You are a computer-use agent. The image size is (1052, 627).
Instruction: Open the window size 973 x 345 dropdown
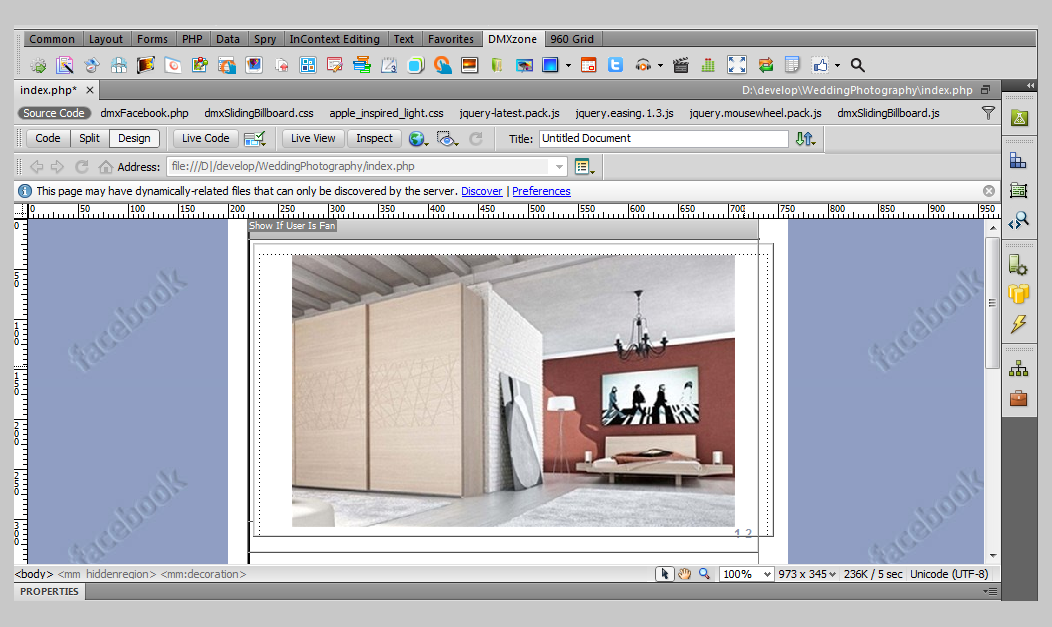click(x=807, y=574)
